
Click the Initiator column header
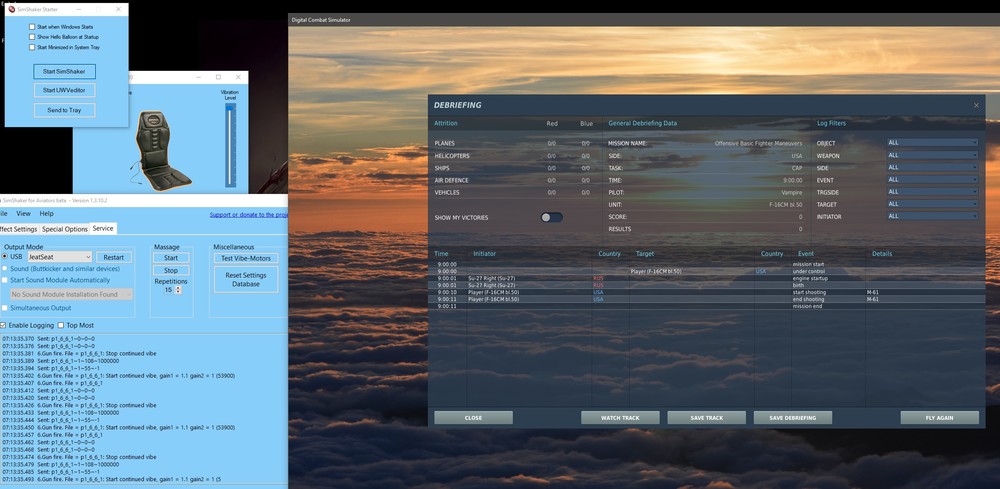[484, 254]
